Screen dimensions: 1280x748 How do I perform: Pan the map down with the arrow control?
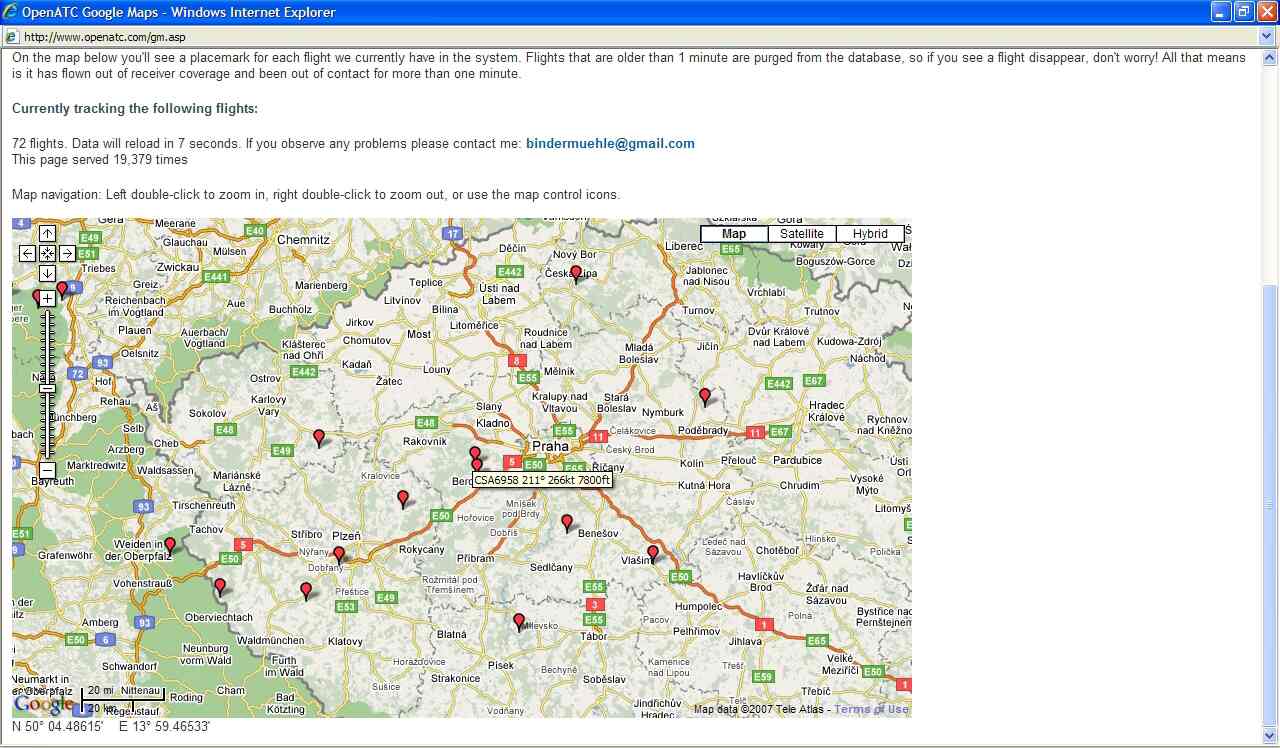(x=47, y=274)
